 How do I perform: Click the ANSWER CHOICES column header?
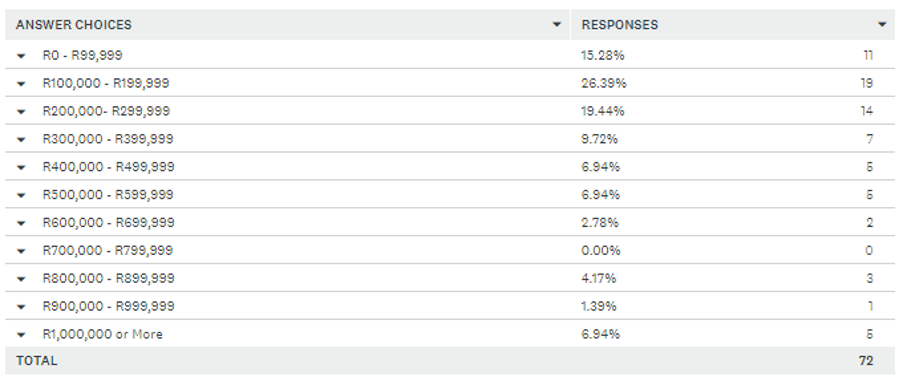point(74,25)
